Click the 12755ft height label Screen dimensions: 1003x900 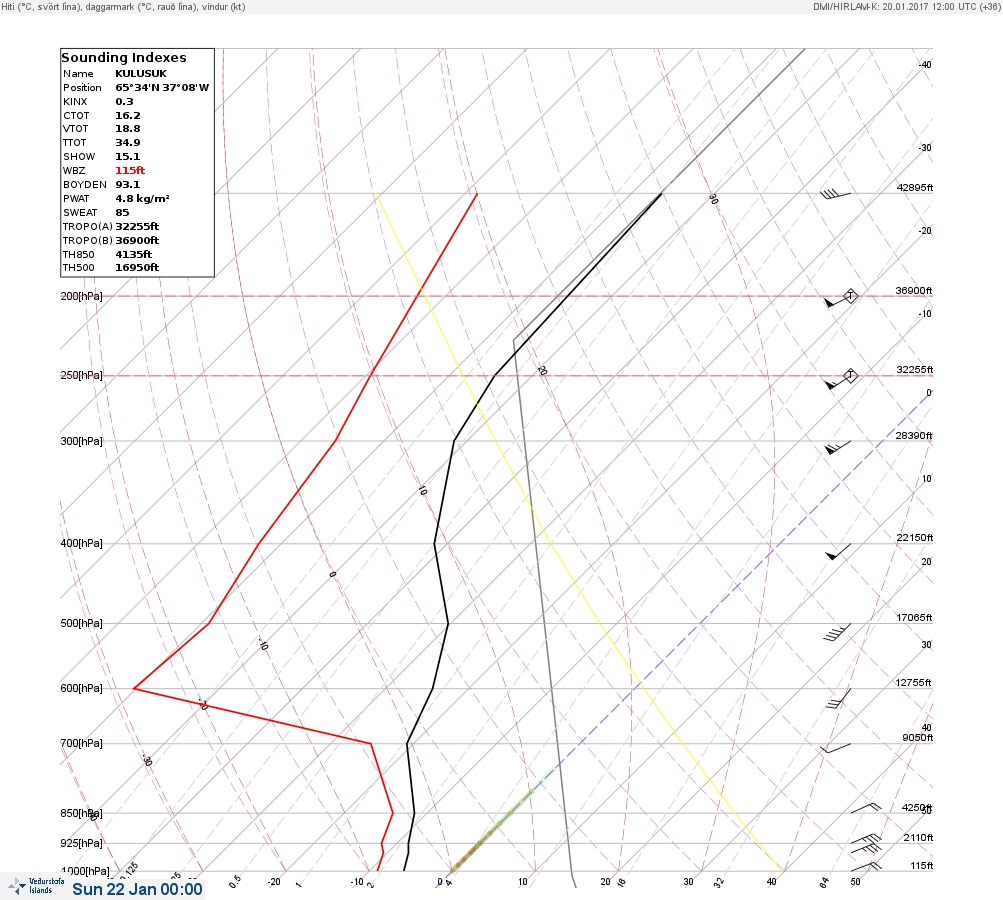coord(913,683)
